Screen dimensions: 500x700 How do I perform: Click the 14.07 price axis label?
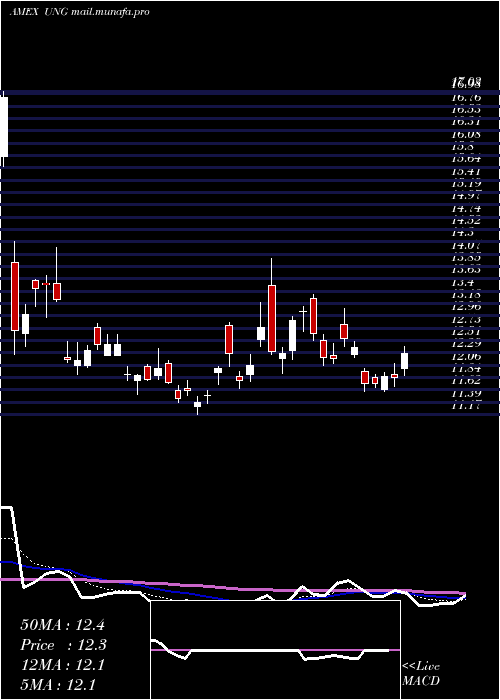(x=466, y=245)
